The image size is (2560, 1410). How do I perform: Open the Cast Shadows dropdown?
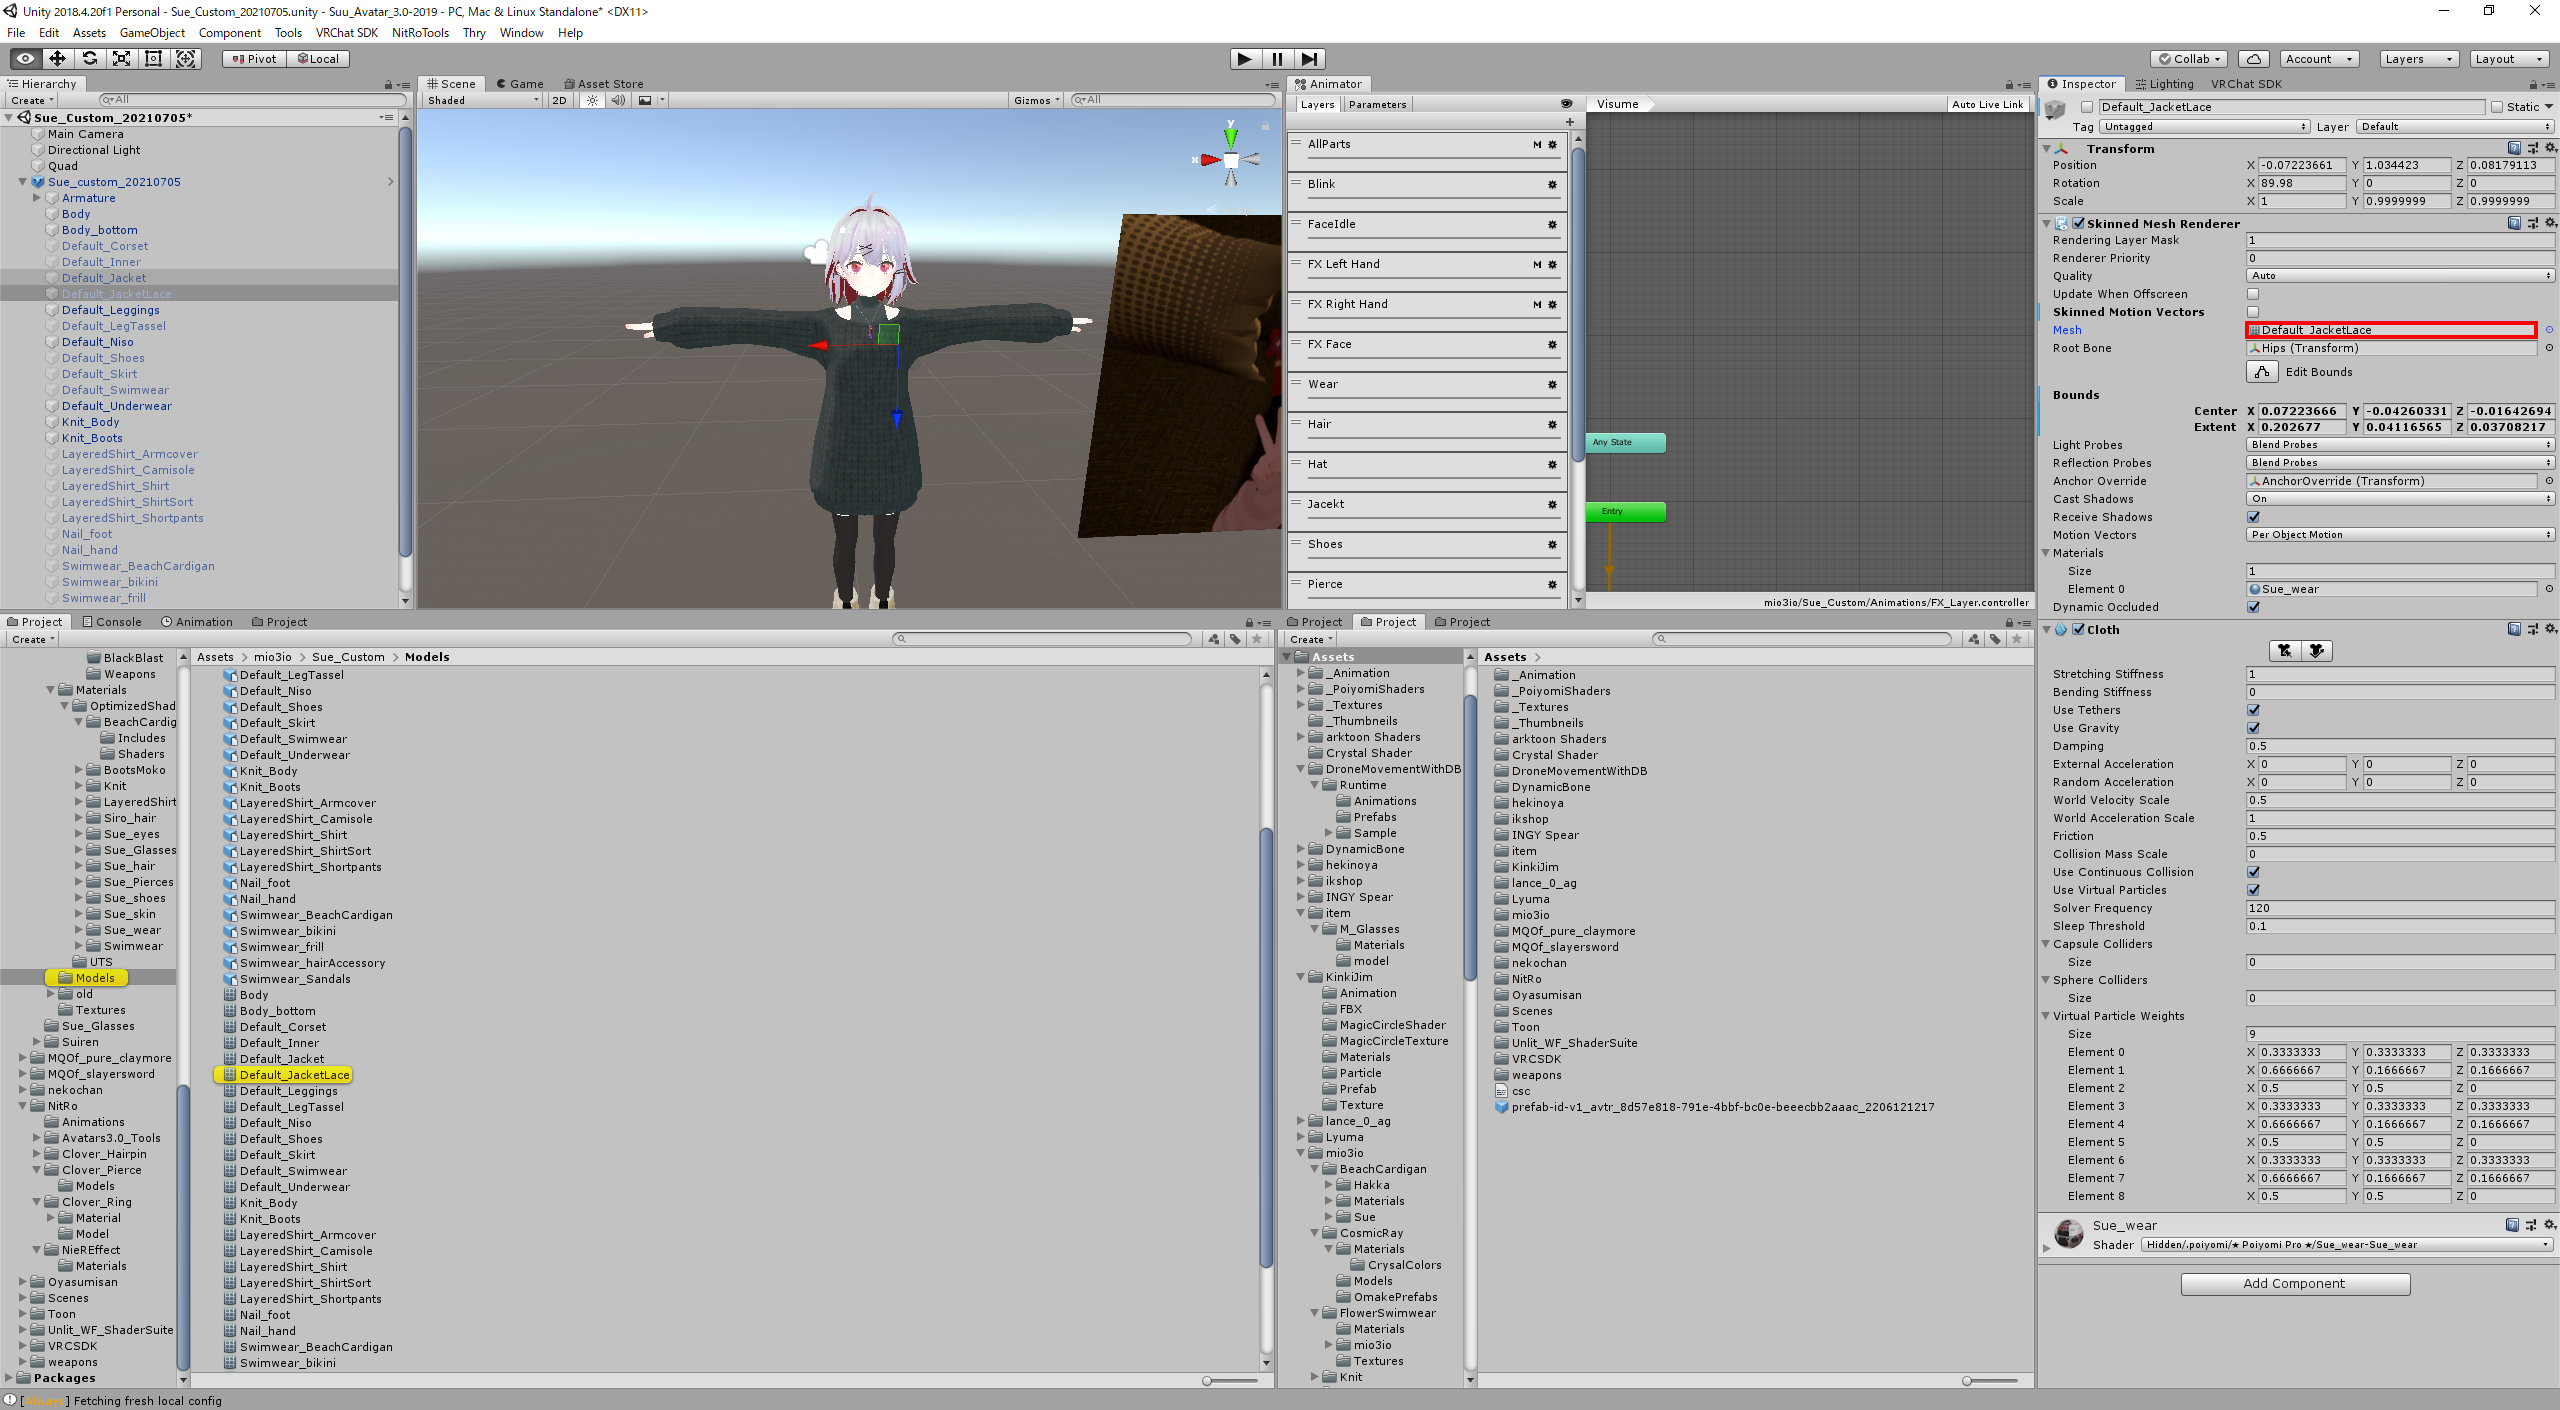coord(2398,498)
